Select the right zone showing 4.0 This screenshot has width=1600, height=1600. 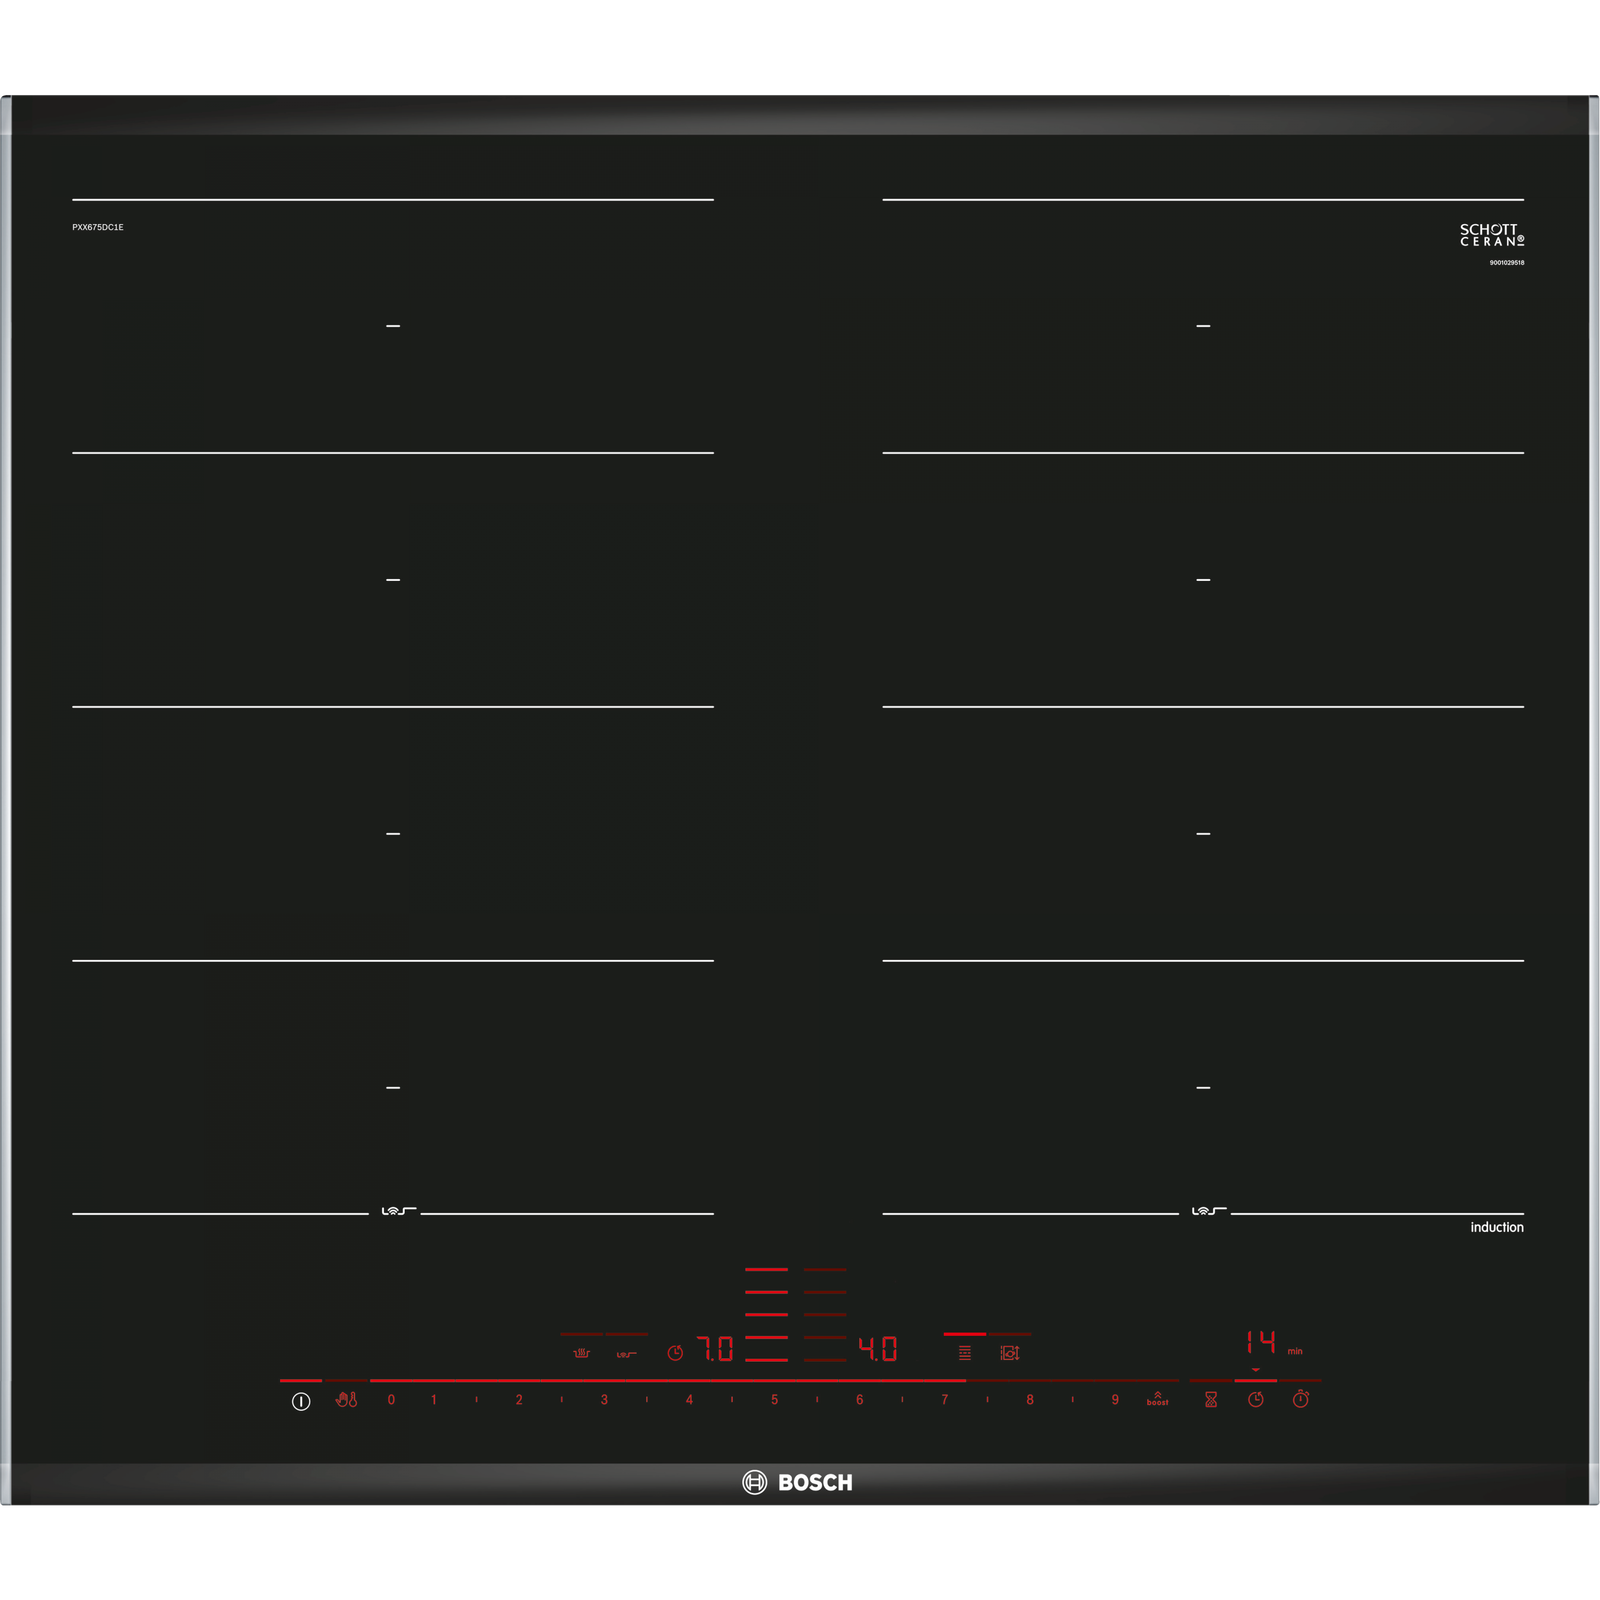(x=877, y=1349)
